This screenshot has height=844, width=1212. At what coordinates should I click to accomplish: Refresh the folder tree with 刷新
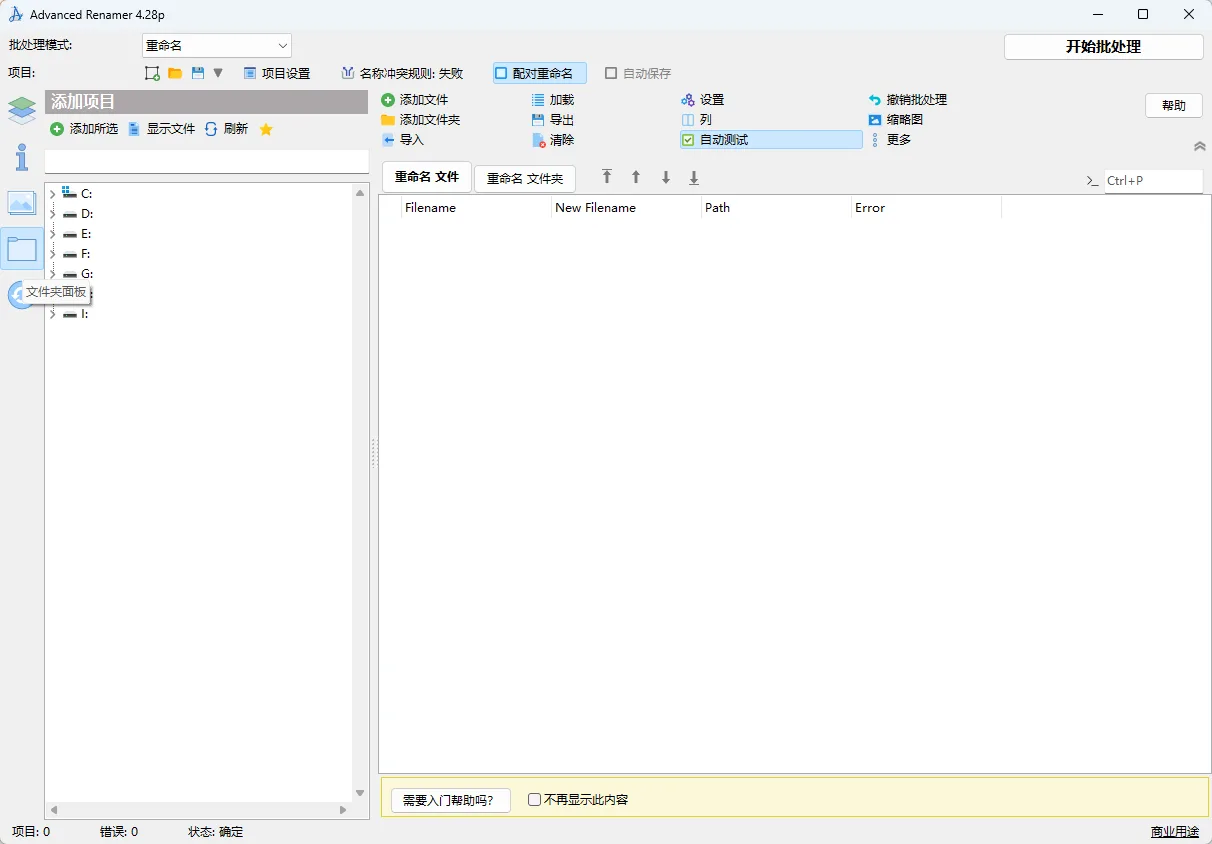tap(226, 129)
